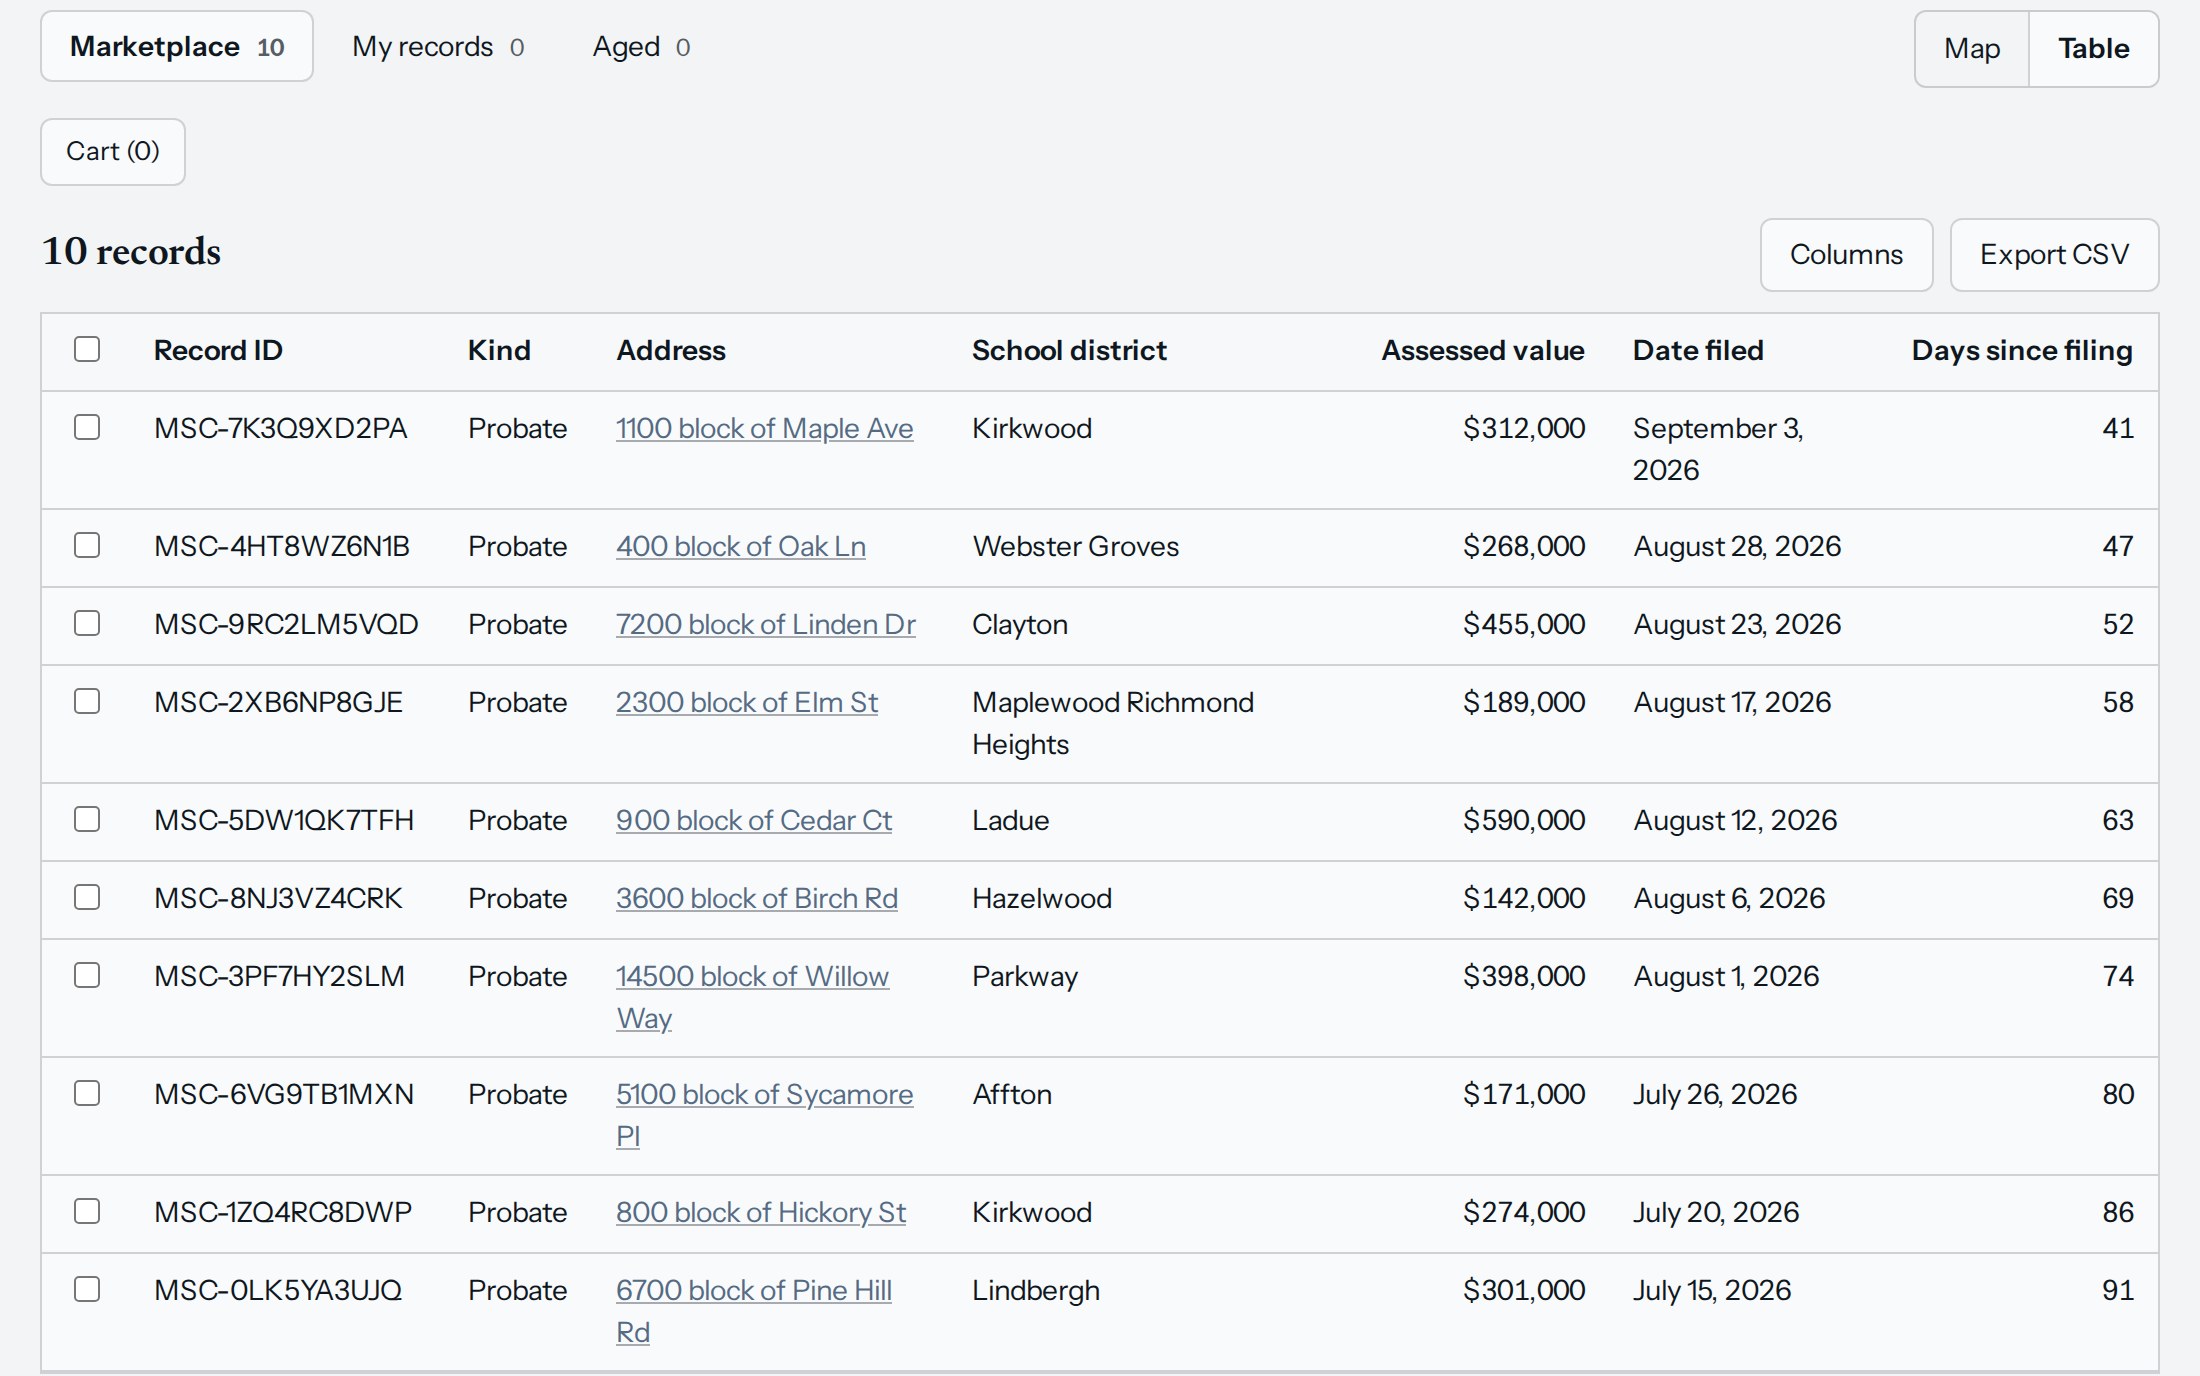Check the row MSC-7K3Q9XD2PA checkbox
The width and height of the screenshot is (2200, 1376).
click(x=87, y=427)
